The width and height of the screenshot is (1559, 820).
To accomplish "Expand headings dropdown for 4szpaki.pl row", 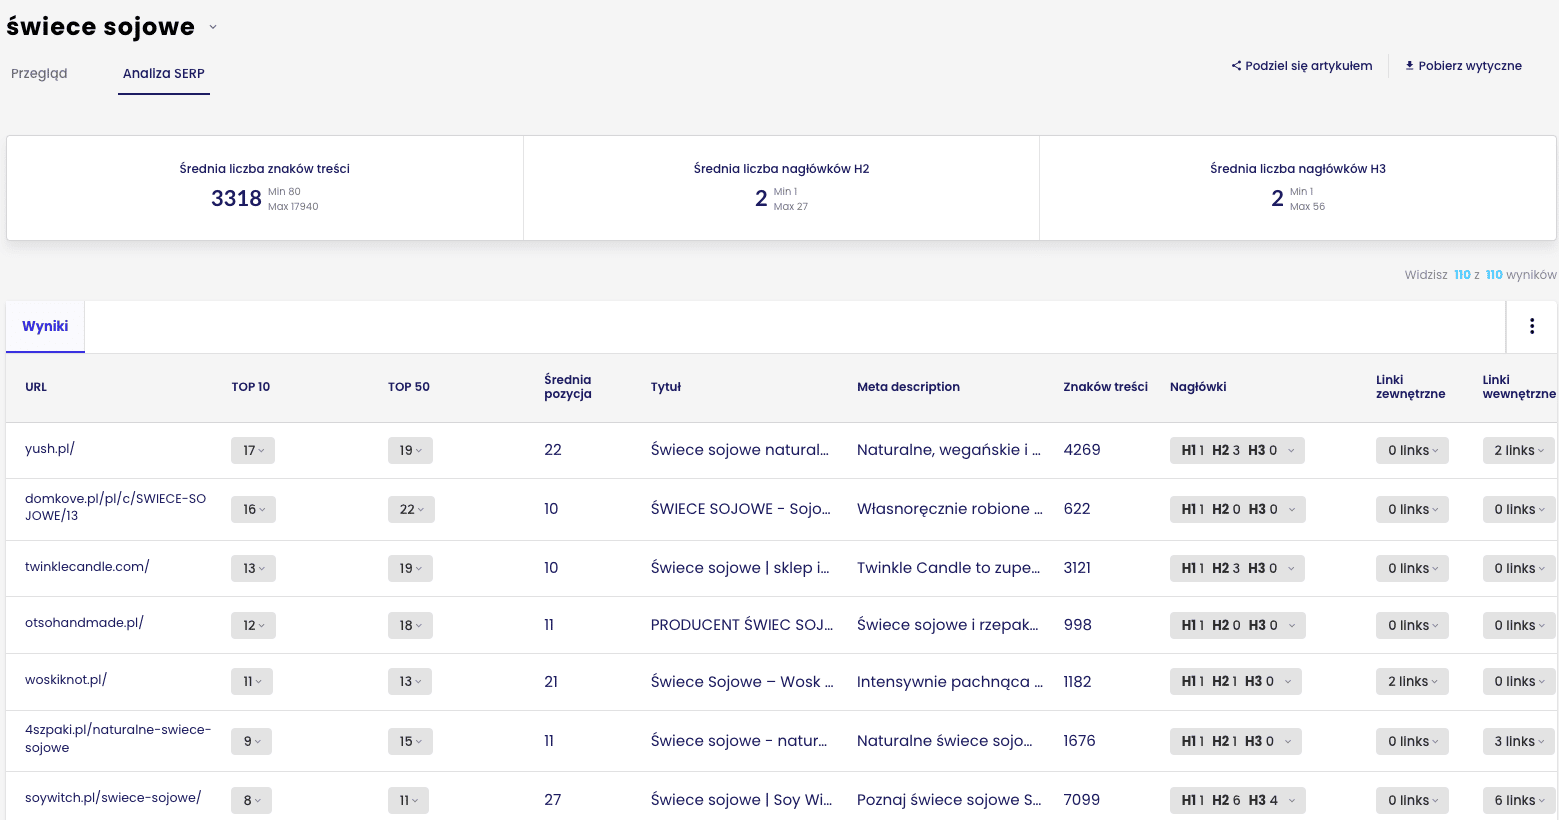I will (1236, 741).
